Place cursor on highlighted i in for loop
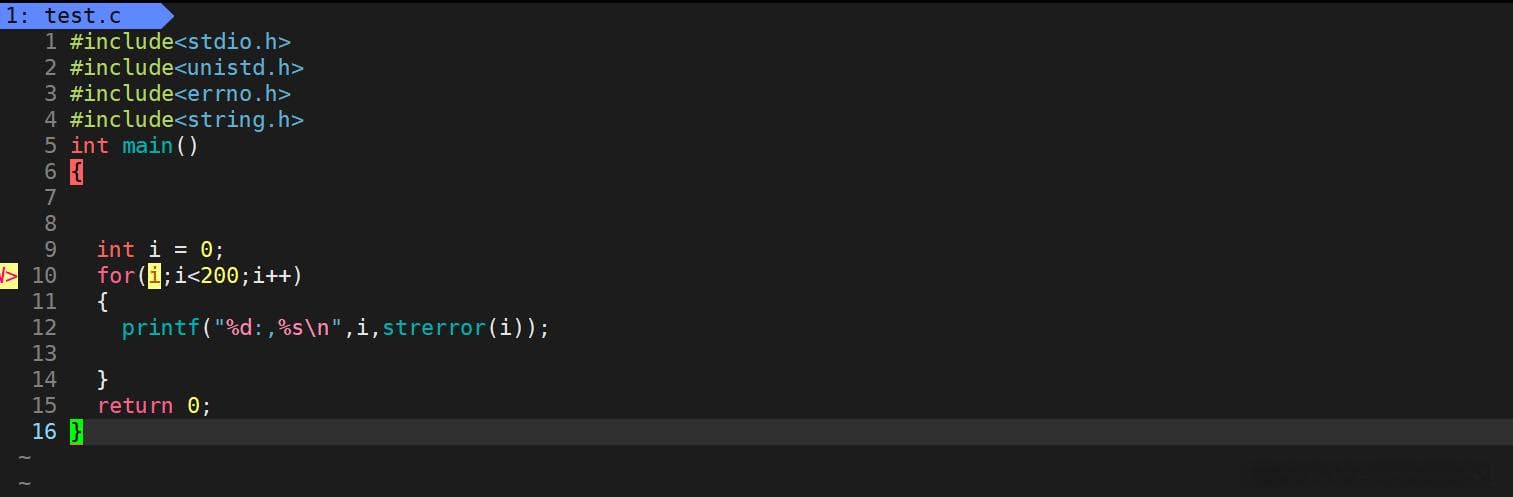This screenshot has height=497, width=1513. click(x=154, y=275)
